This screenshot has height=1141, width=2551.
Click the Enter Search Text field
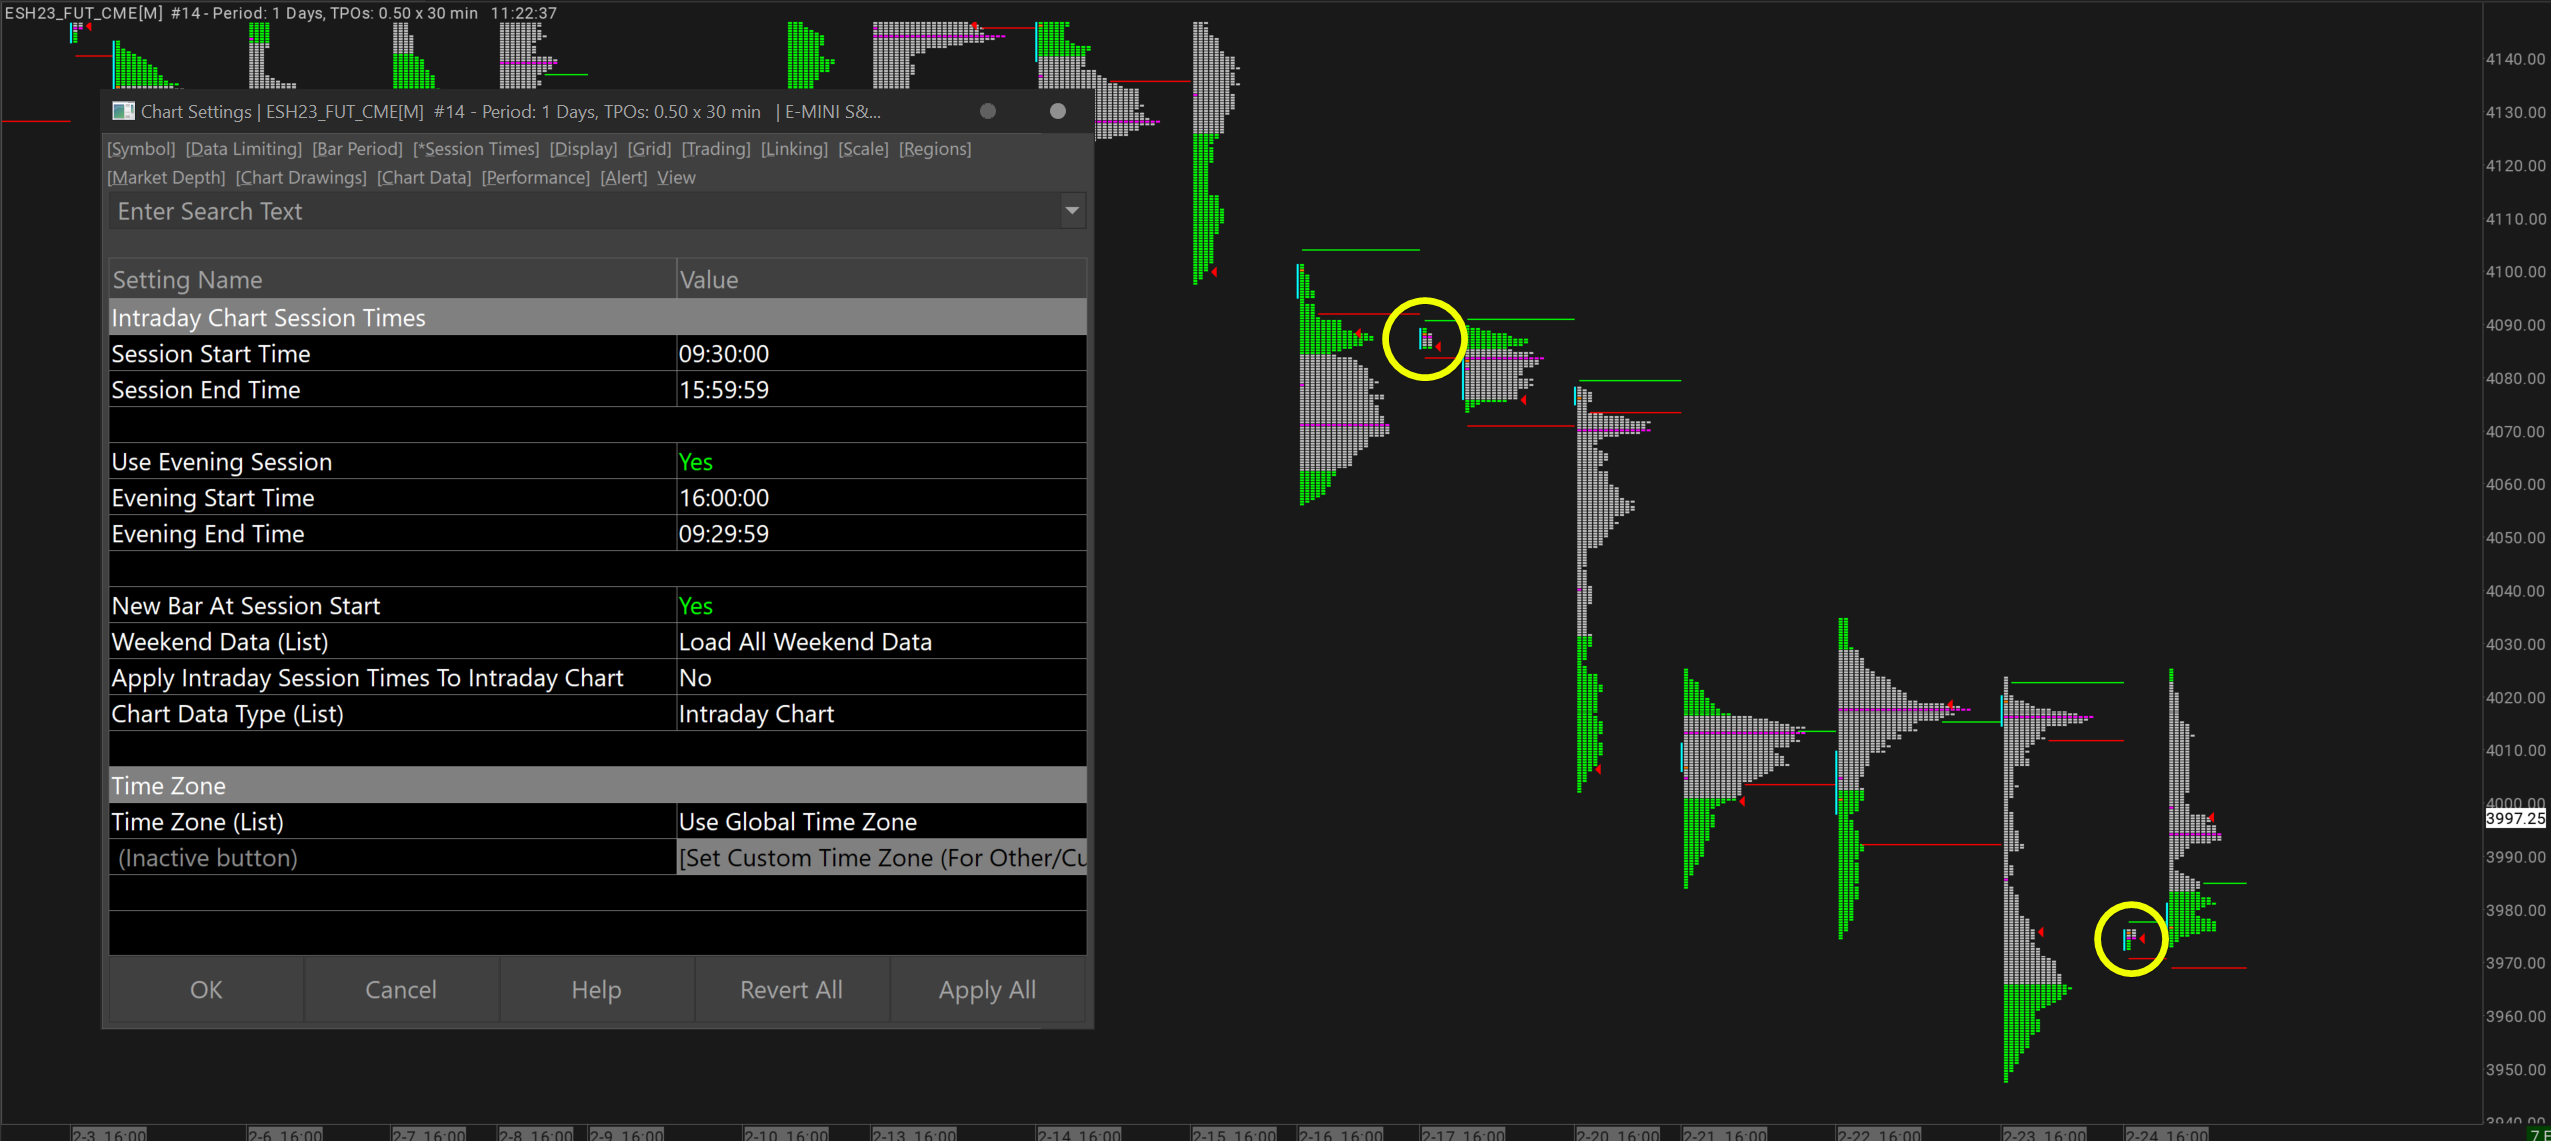coord(585,211)
